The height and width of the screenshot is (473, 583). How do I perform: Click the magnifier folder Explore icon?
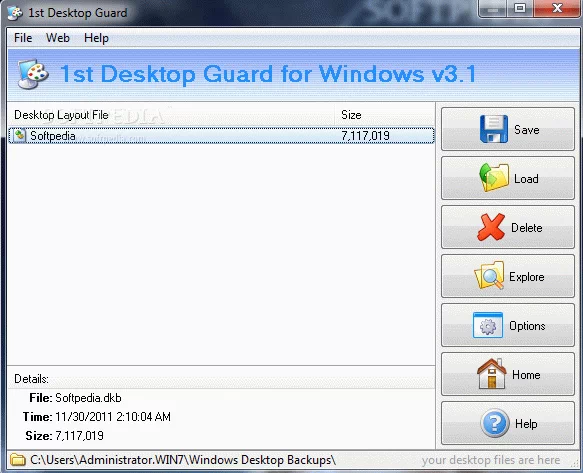click(490, 276)
